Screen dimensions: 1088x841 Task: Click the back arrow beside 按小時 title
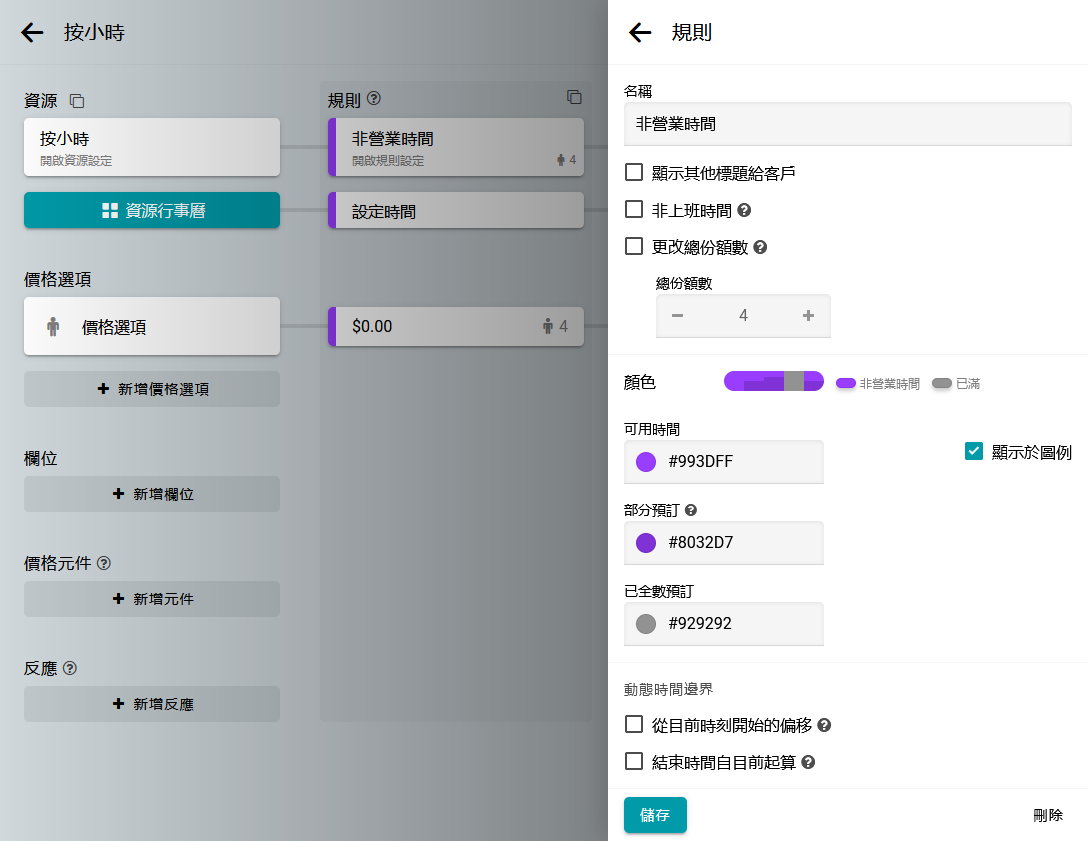[x=33, y=33]
